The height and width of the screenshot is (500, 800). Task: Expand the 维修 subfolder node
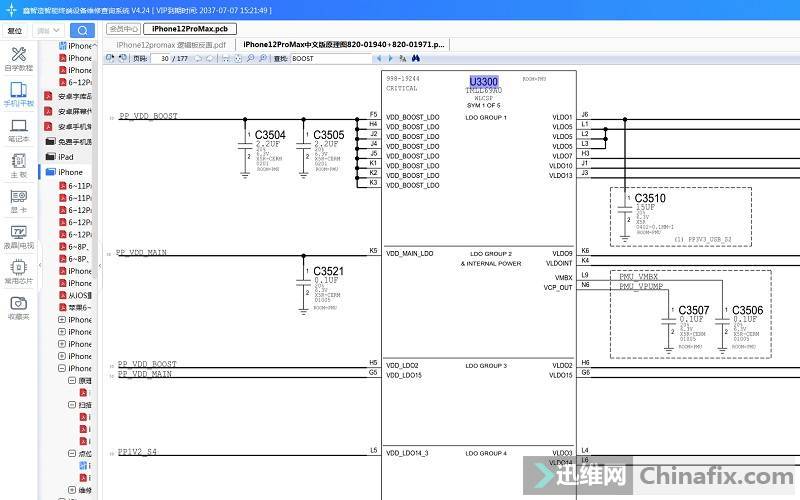click(72, 490)
